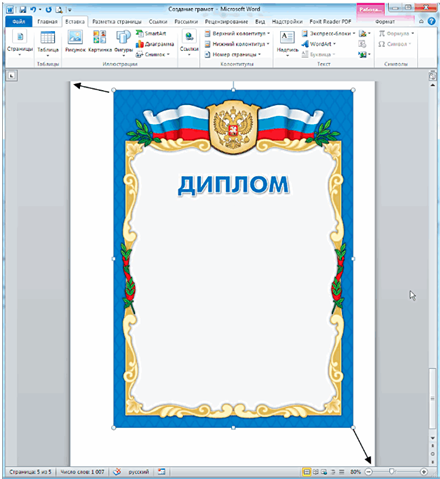The height and width of the screenshot is (479, 440).
Task: Expand the Фигуры (Shapes) dropdown
Action: [123, 43]
